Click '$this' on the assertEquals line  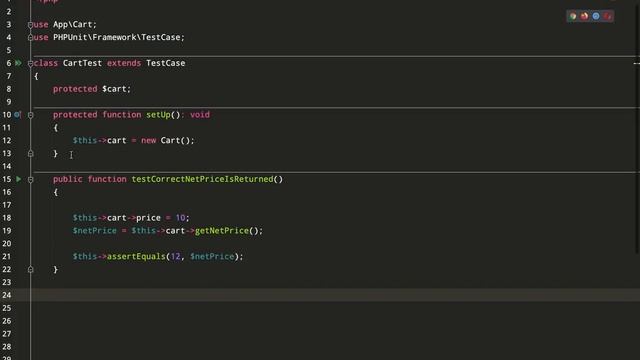click(85, 256)
